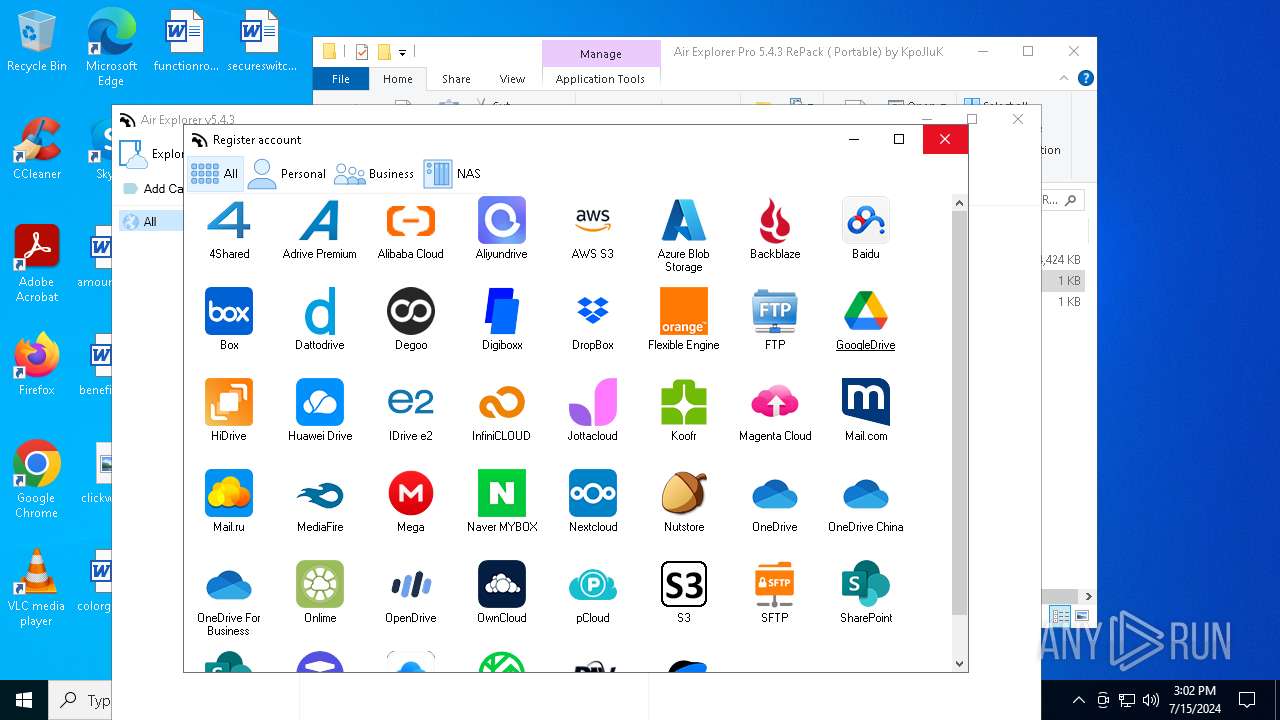Choose Nextcloud server
Viewport: 1280px width, 720px height.
pos(593,502)
